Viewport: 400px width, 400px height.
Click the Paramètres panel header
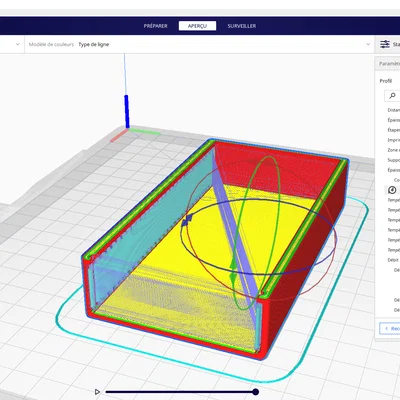388,63
